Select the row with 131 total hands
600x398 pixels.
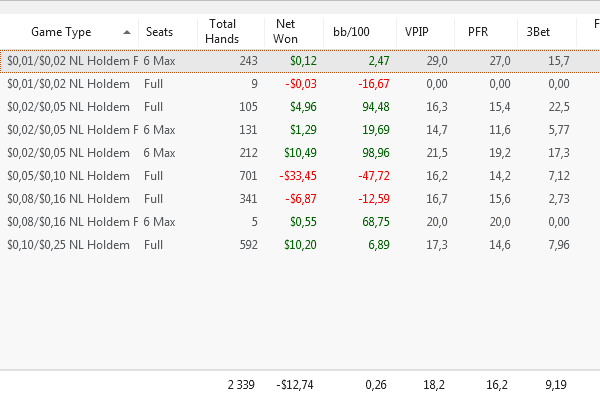click(300, 130)
